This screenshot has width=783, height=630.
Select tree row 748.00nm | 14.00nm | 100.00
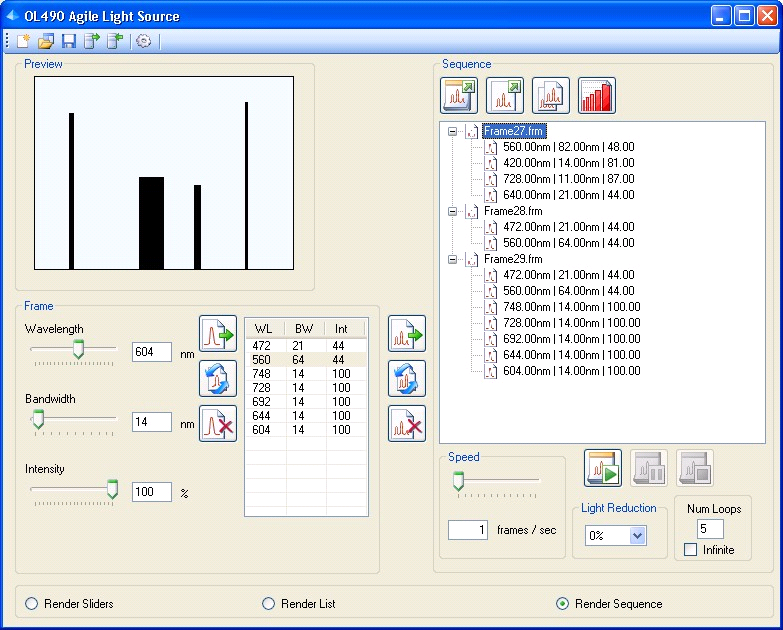coord(572,307)
